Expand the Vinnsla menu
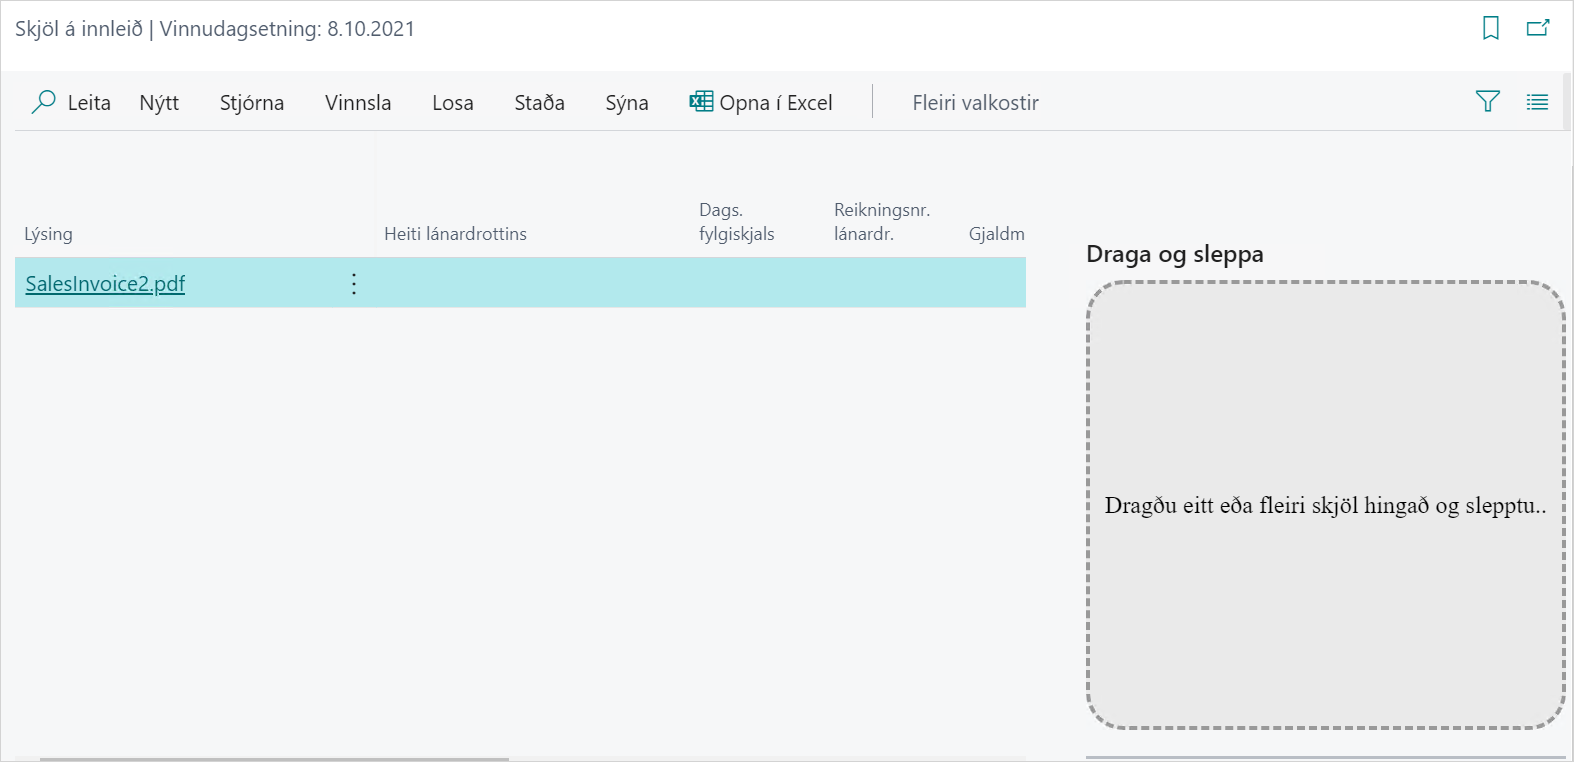 (x=358, y=103)
